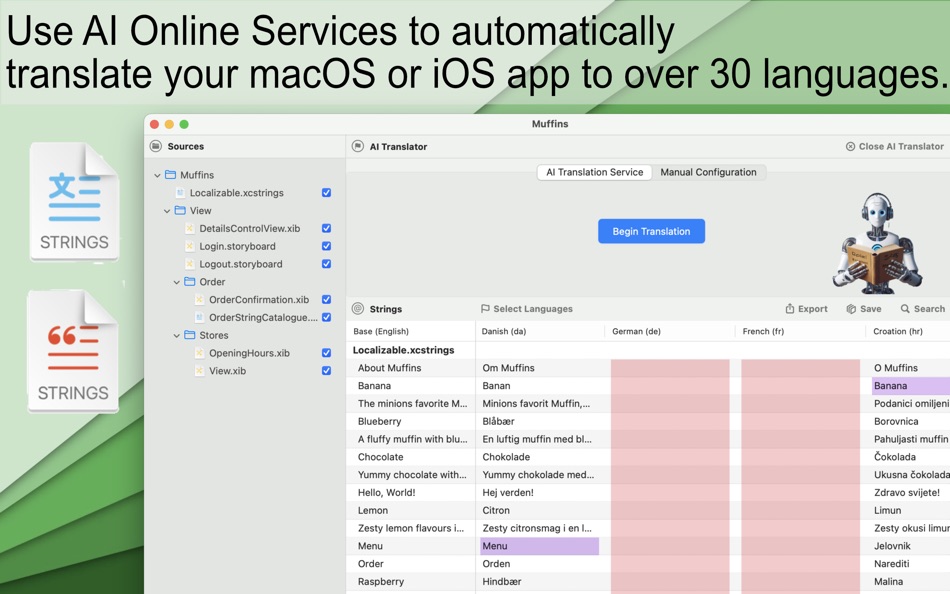Screen dimensions: 950x594
Task: Click the OpeningHours.xib file icon
Action: [199, 353]
